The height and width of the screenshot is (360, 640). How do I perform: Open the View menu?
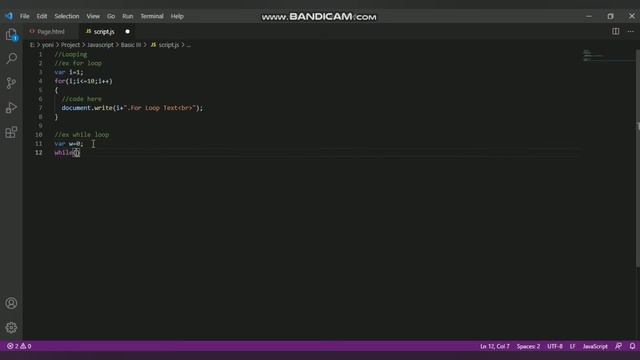93,16
